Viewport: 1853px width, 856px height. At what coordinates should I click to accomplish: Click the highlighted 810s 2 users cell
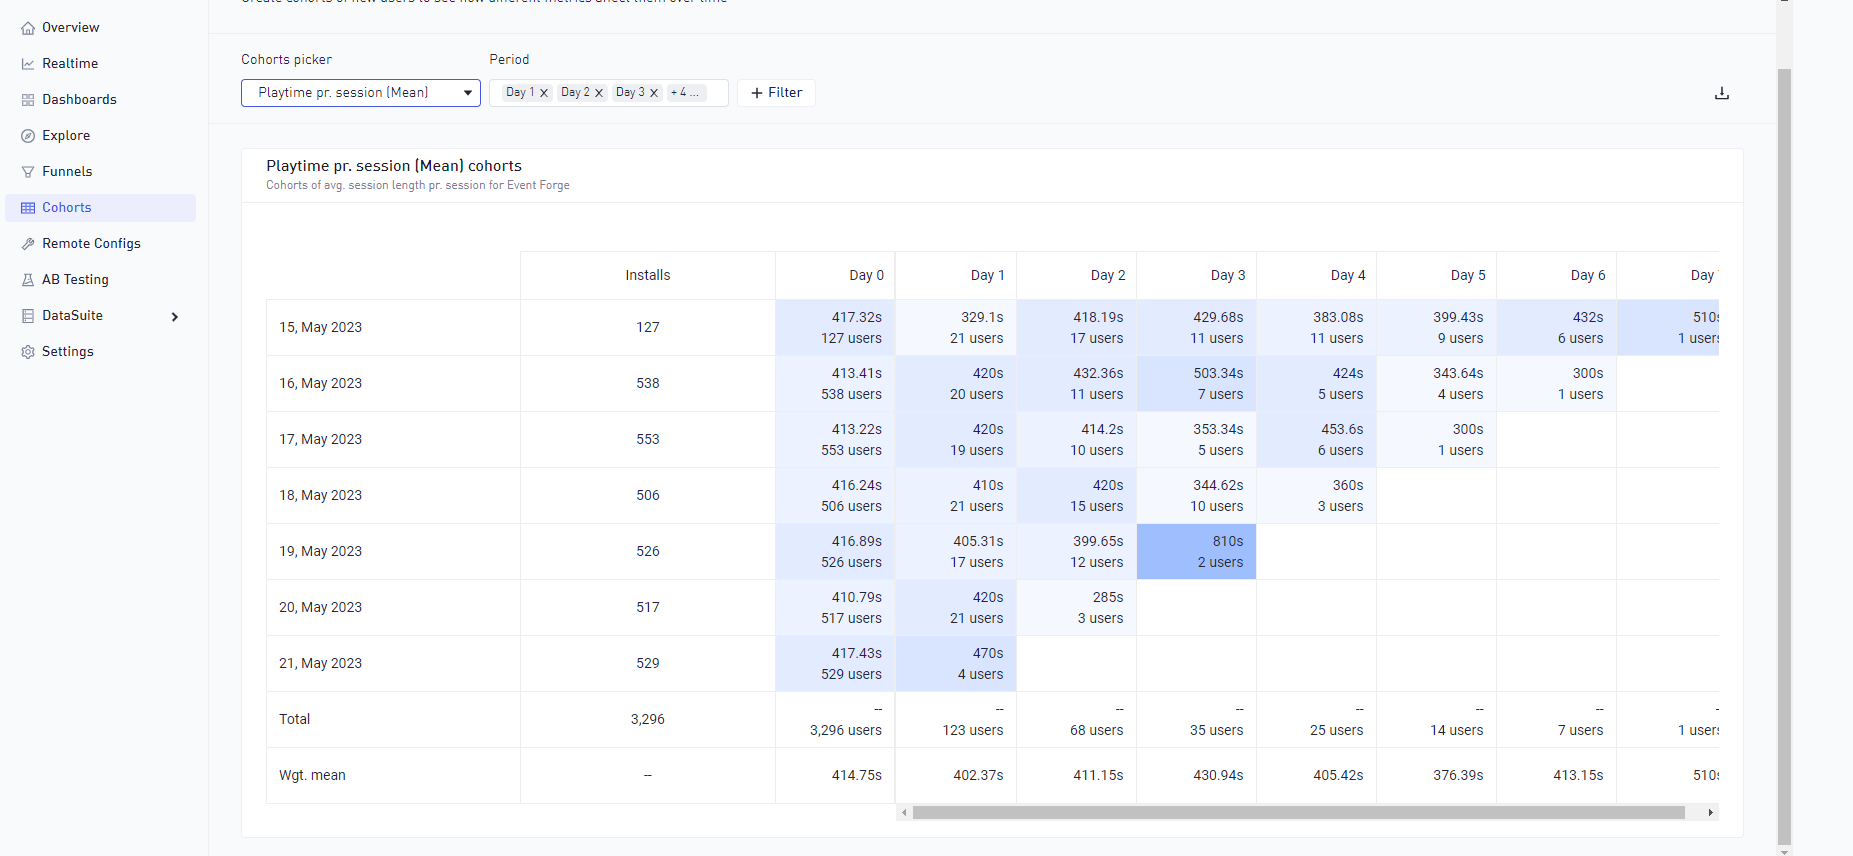click(1197, 552)
